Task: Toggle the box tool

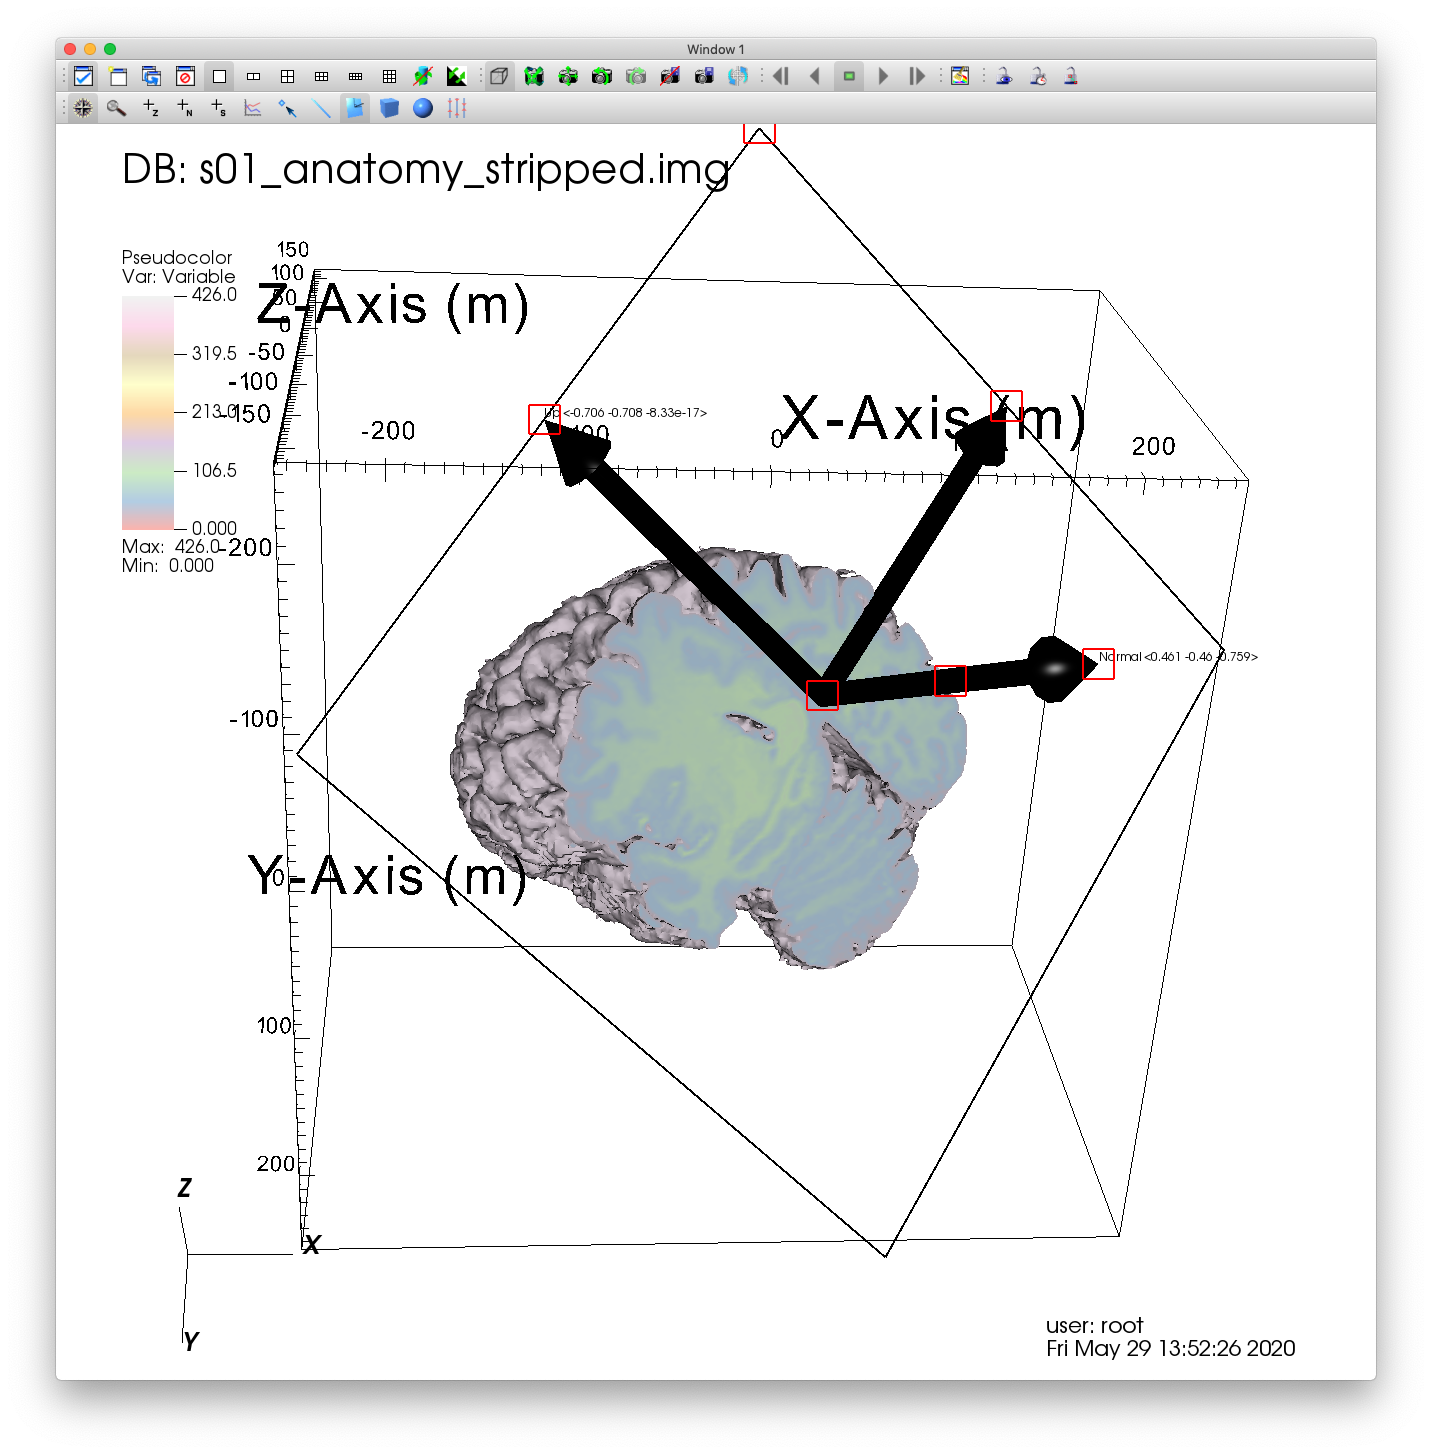Action: click(x=389, y=108)
